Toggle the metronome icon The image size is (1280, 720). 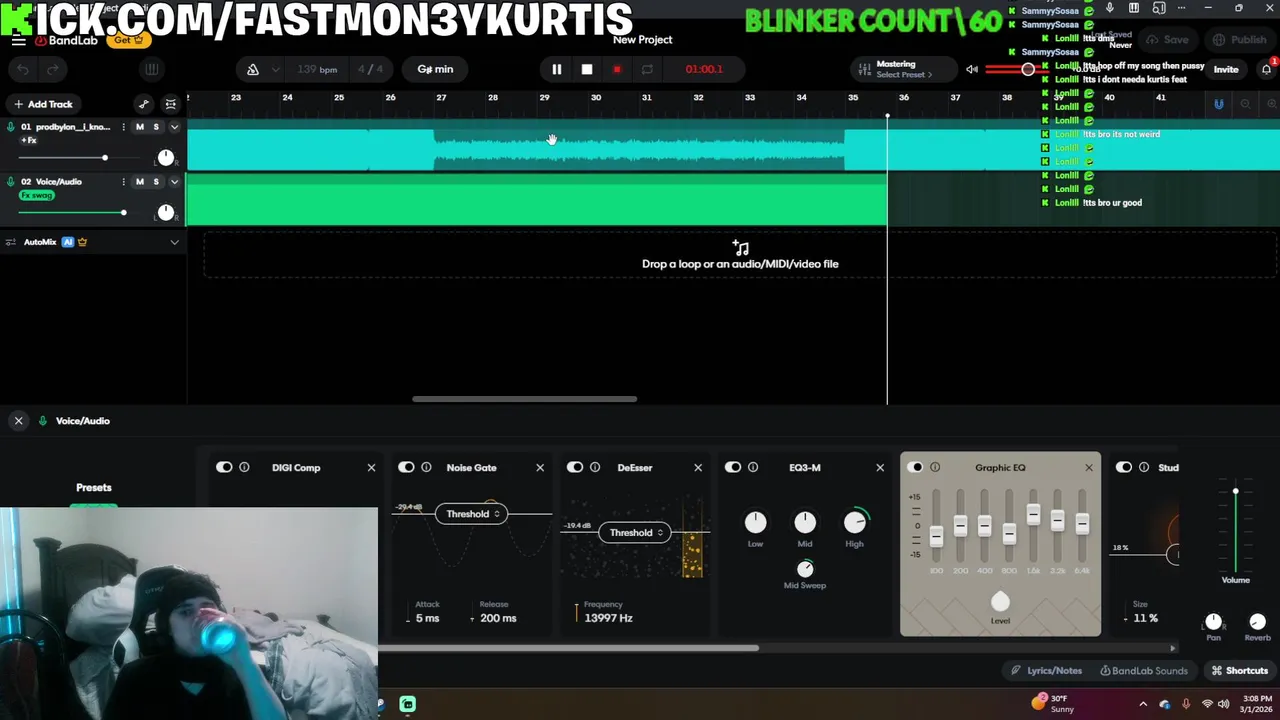(252, 69)
